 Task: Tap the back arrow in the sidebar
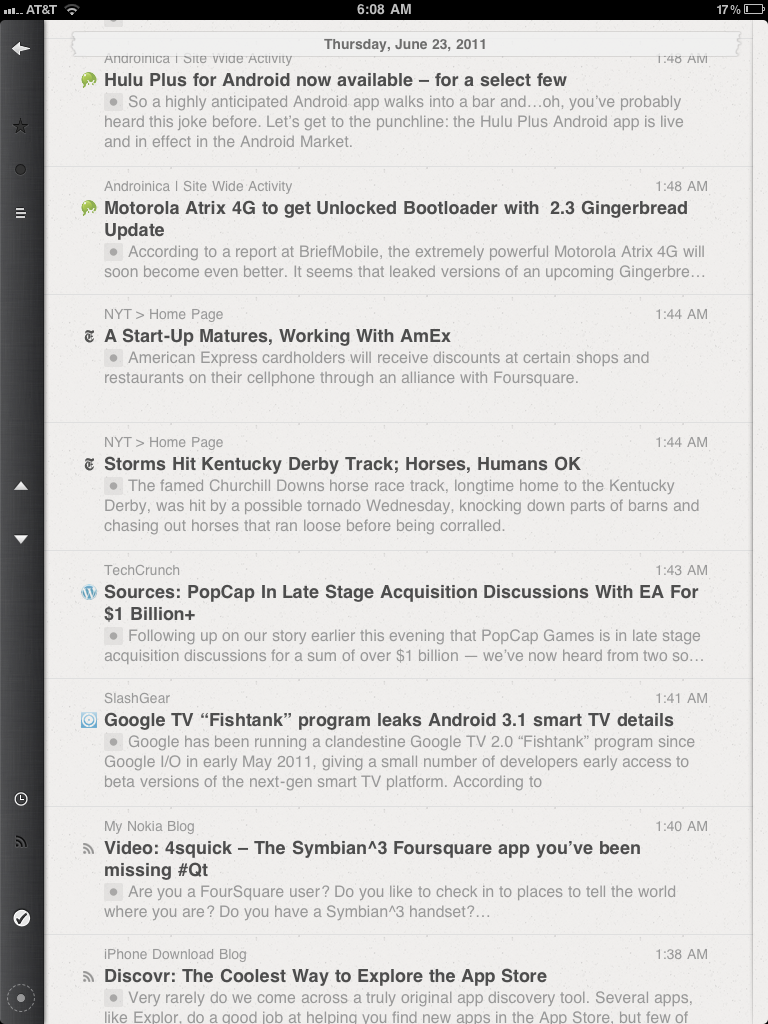pyautogui.click(x=21, y=48)
